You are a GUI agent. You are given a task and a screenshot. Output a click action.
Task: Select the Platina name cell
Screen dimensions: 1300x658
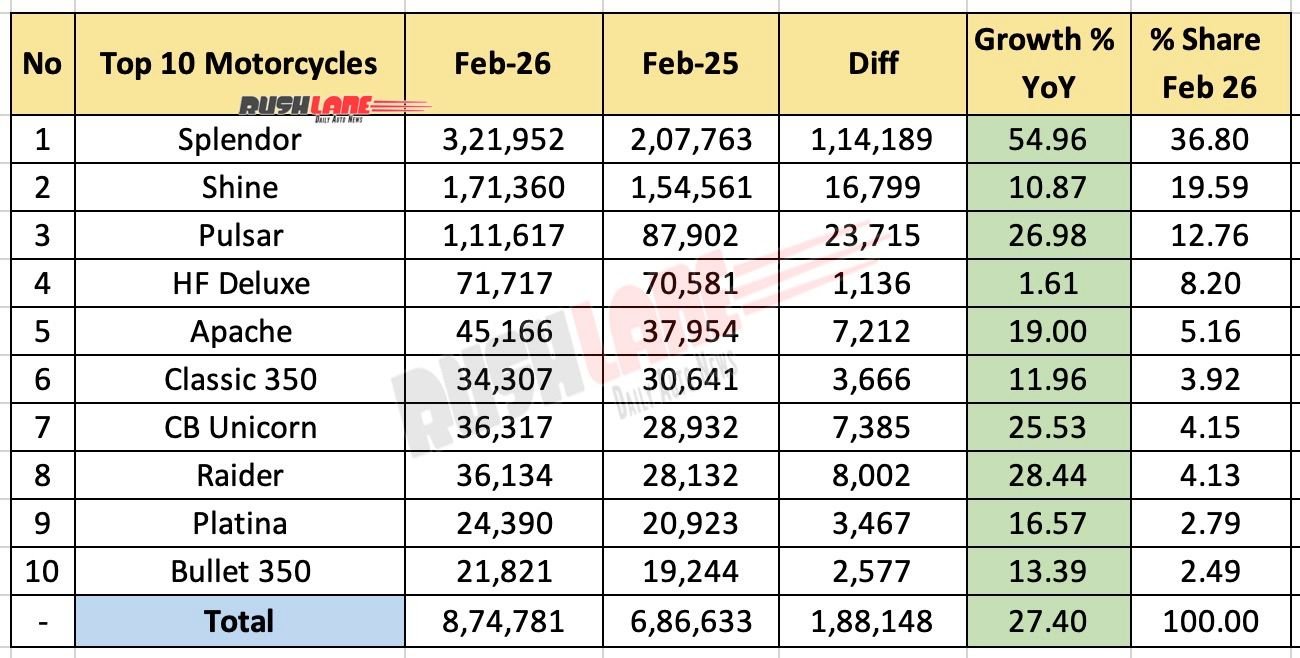tap(239, 523)
